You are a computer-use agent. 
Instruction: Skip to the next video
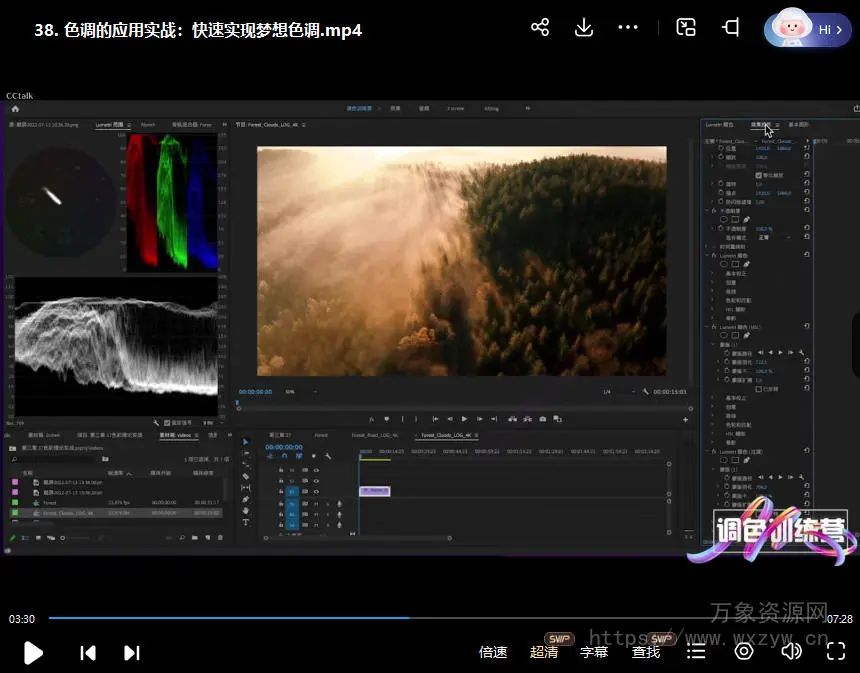coord(131,653)
